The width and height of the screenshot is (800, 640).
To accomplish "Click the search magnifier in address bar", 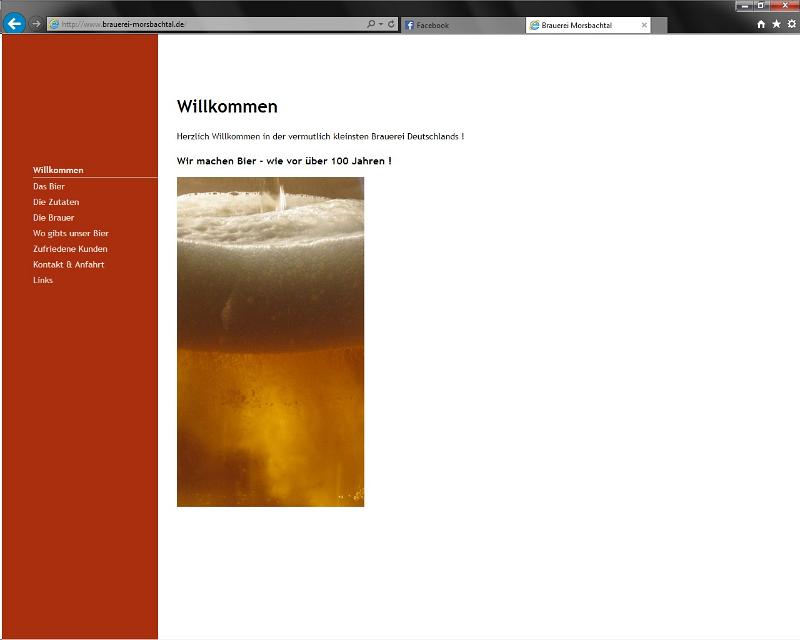I will [x=371, y=24].
